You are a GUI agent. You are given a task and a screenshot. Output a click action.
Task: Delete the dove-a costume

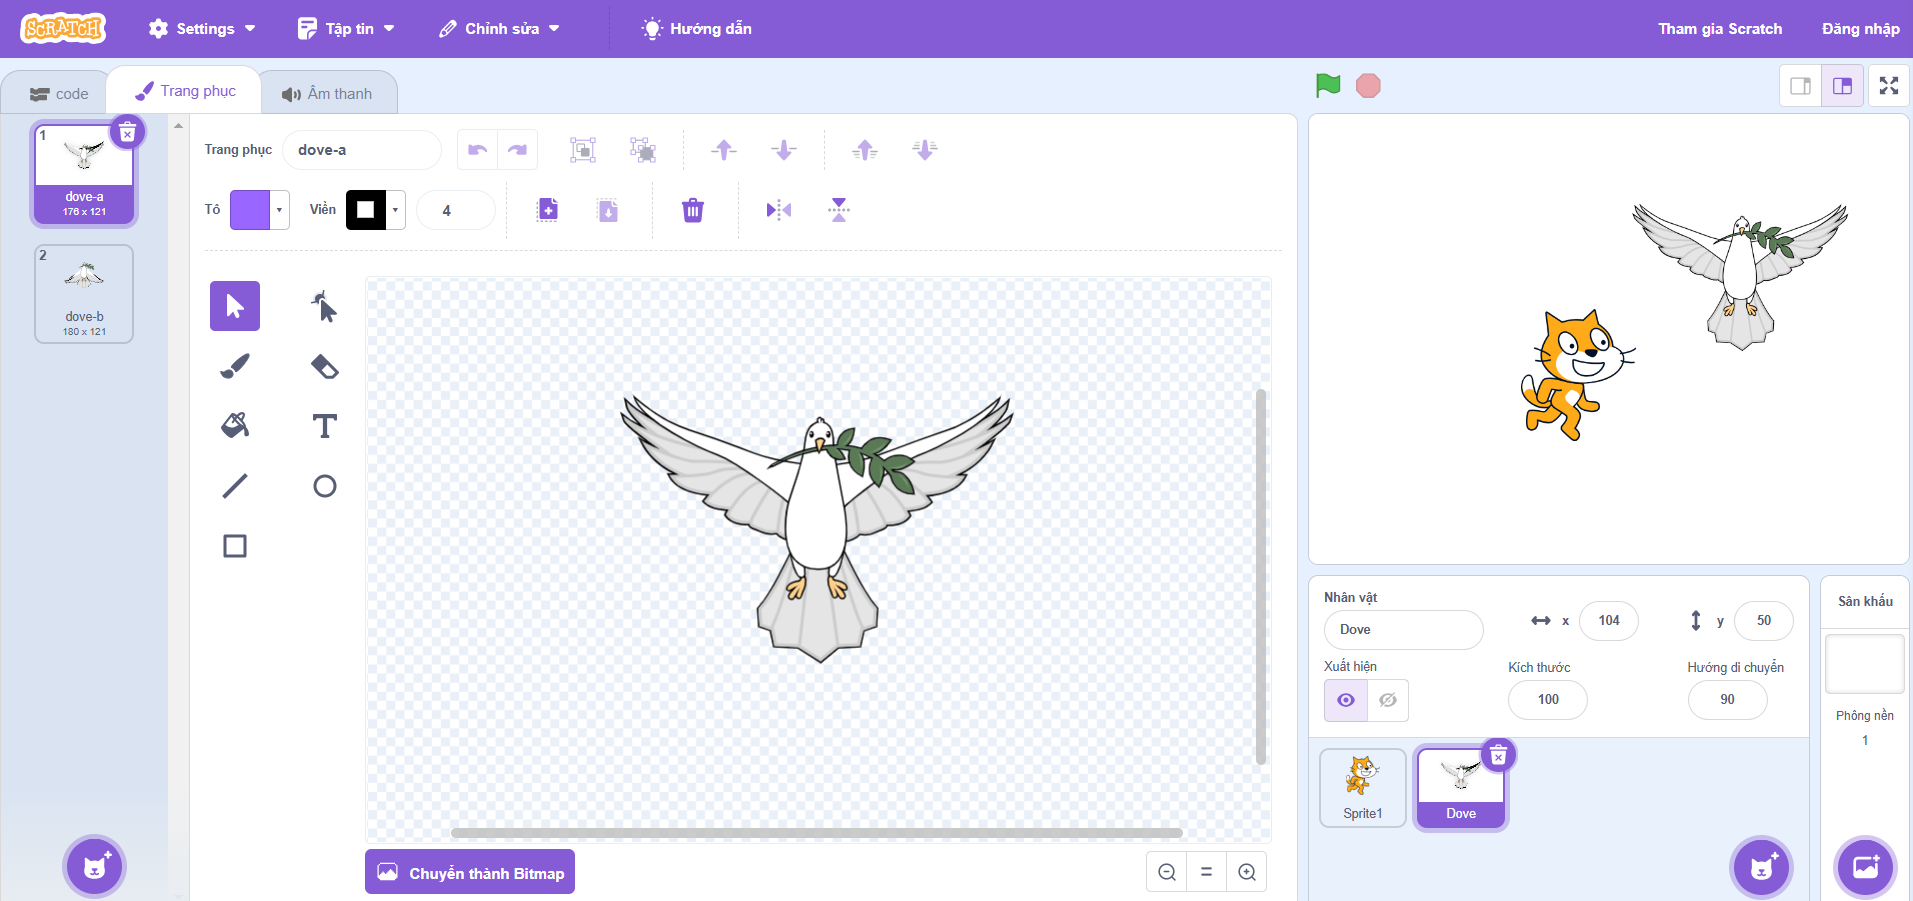tap(127, 132)
